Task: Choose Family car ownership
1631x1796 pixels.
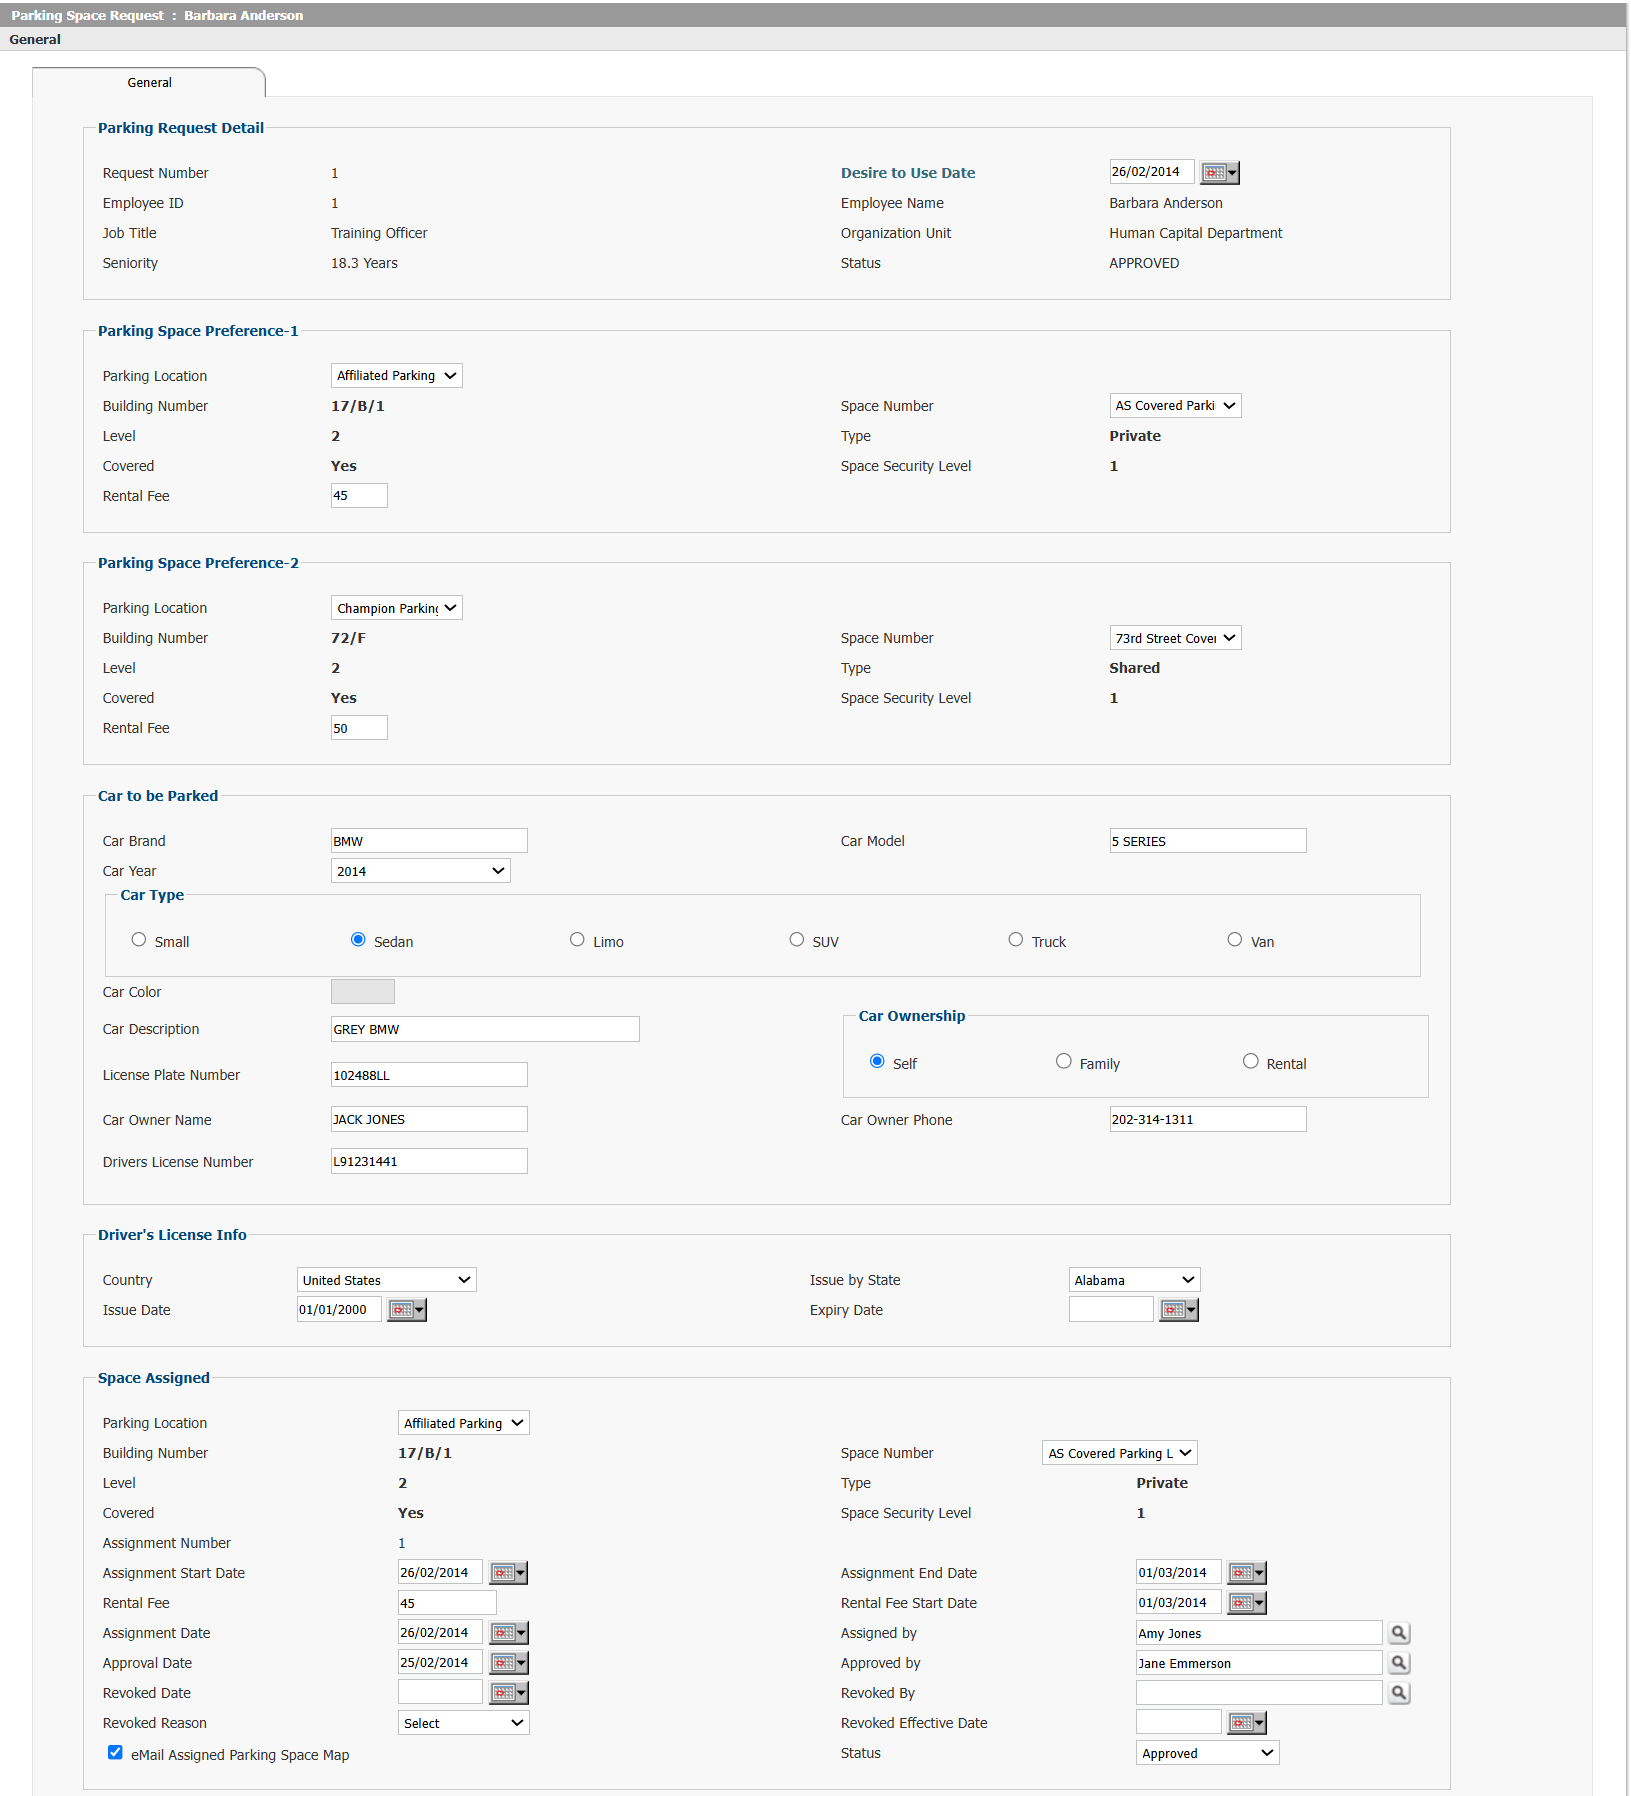Action: coord(1064,1062)
